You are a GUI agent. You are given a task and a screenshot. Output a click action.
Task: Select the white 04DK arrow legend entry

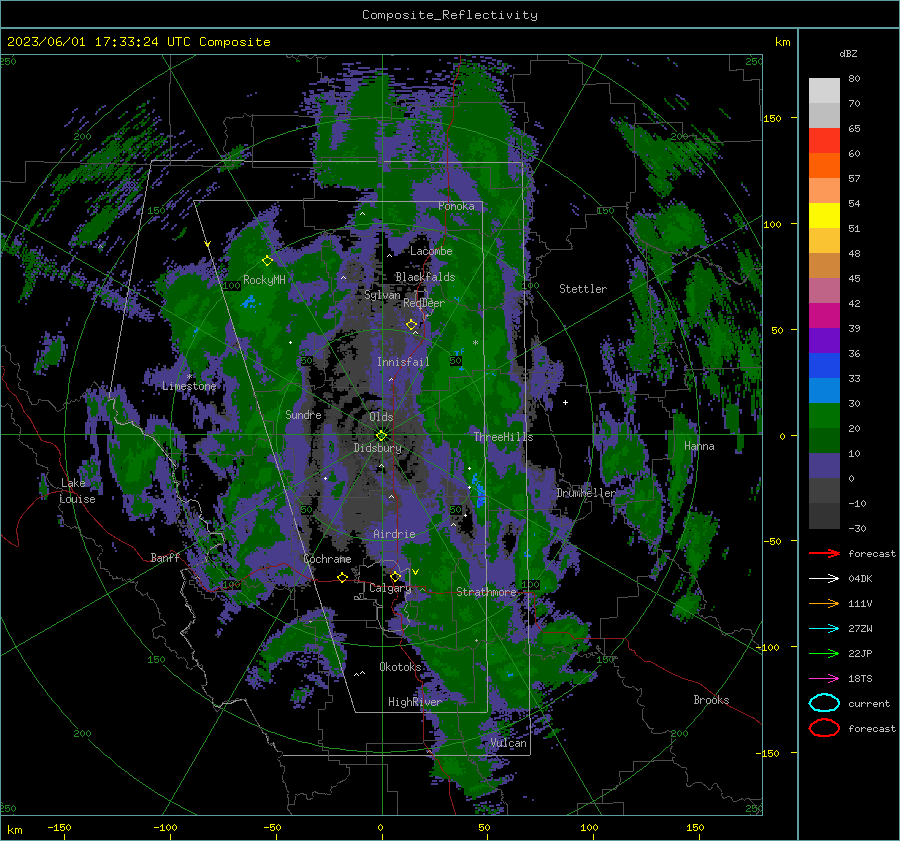(824, 578)
